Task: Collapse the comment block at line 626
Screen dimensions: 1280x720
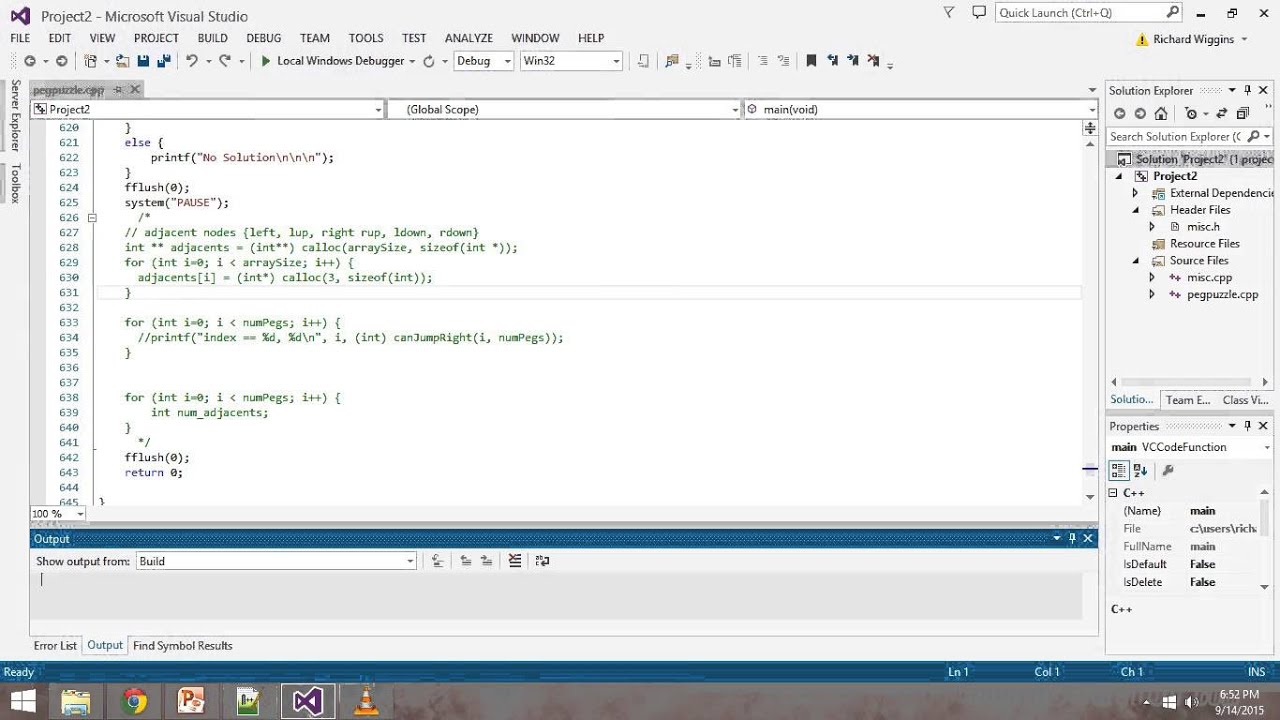Action: (x=91, y=217)
